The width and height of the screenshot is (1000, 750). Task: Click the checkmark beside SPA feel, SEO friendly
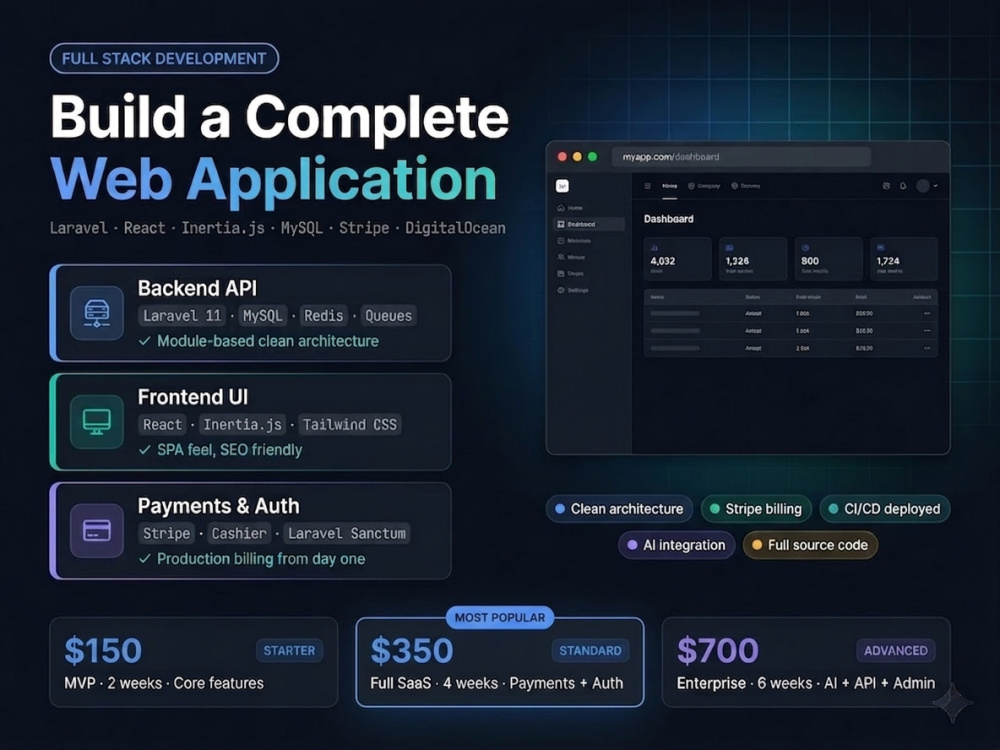[x=145, y=450]
